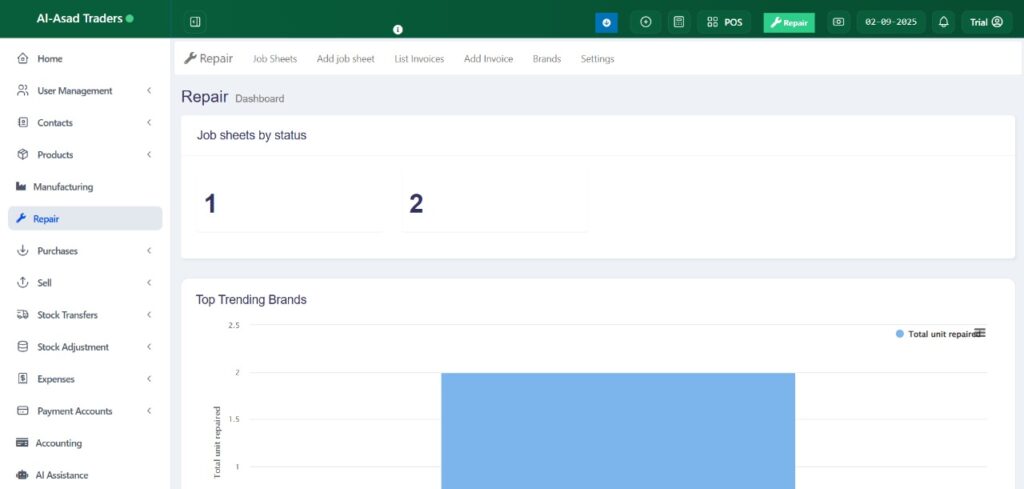Open the chart hamburger menu icon
Viewport: 1024px width, 489px height.
(x=980, y=333)
